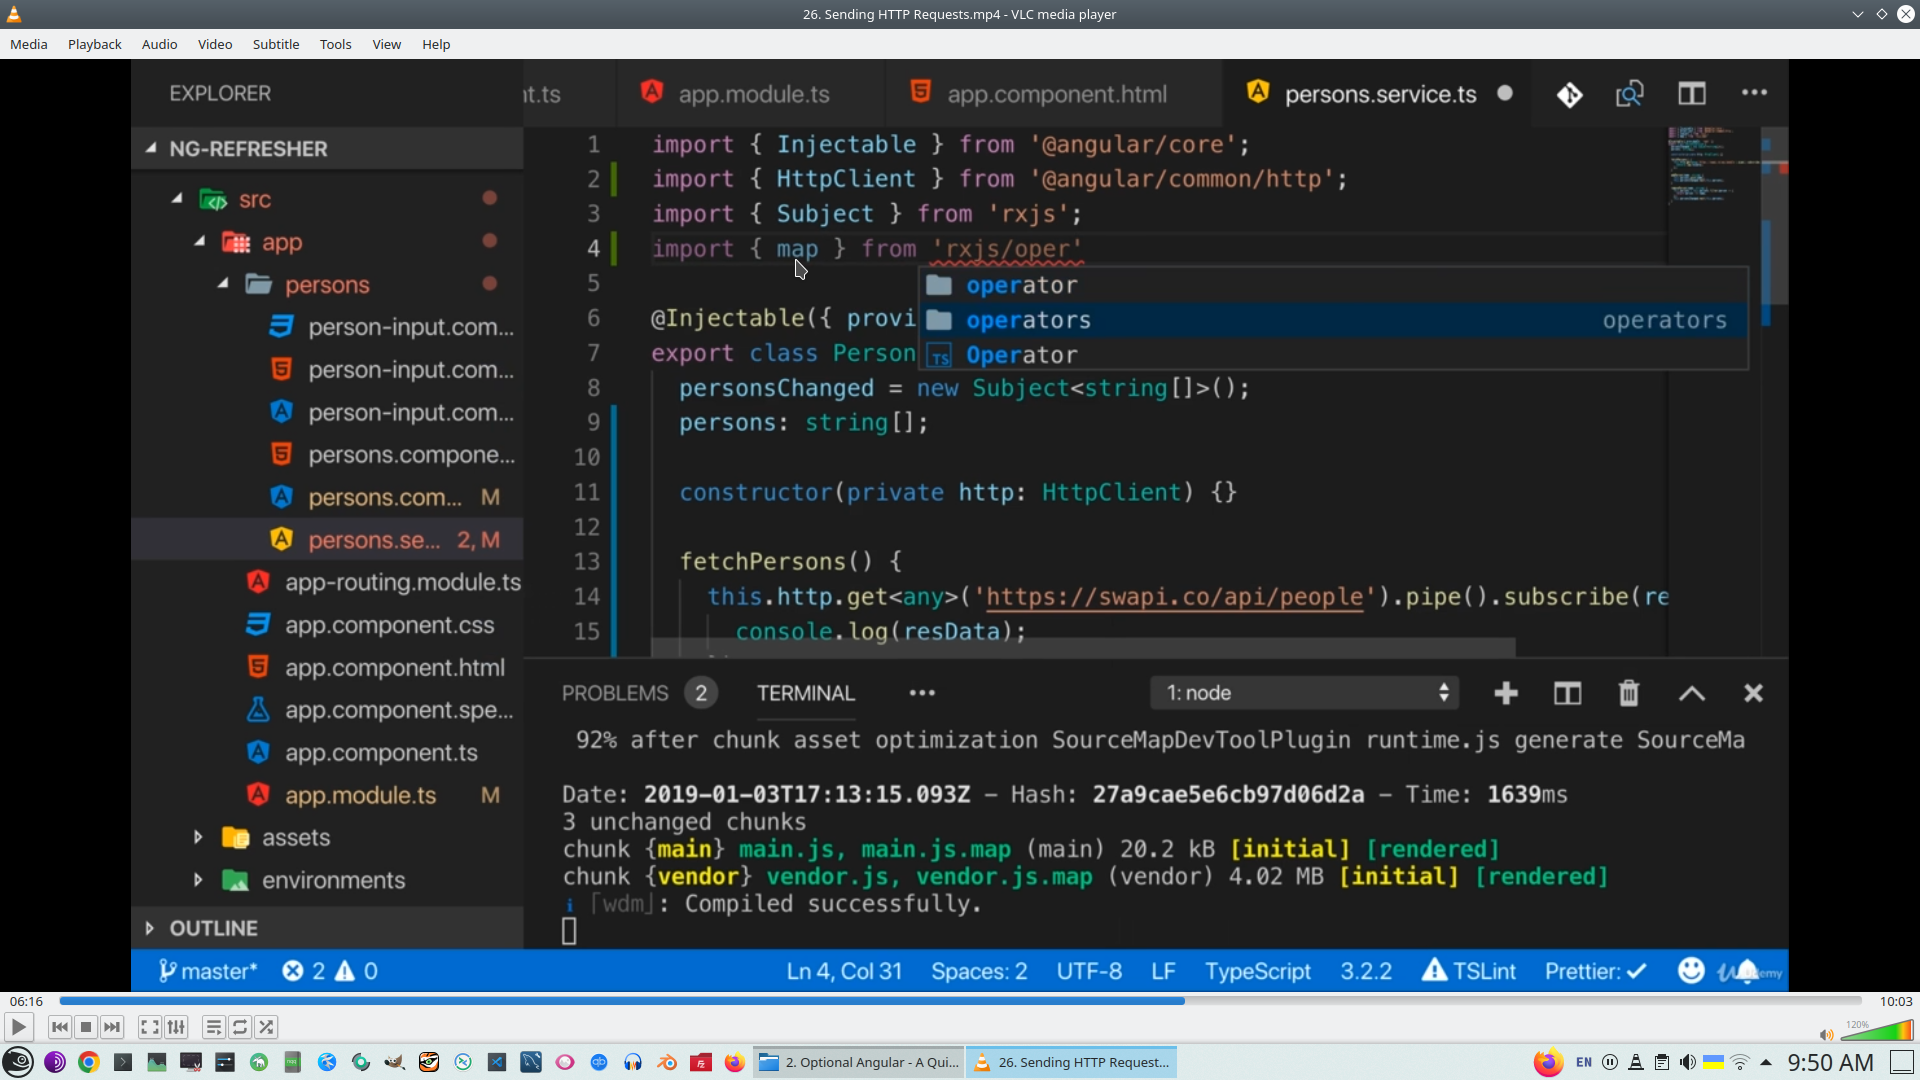Click the system clock showing 9:50 AM

(x=1830, y=1062)
